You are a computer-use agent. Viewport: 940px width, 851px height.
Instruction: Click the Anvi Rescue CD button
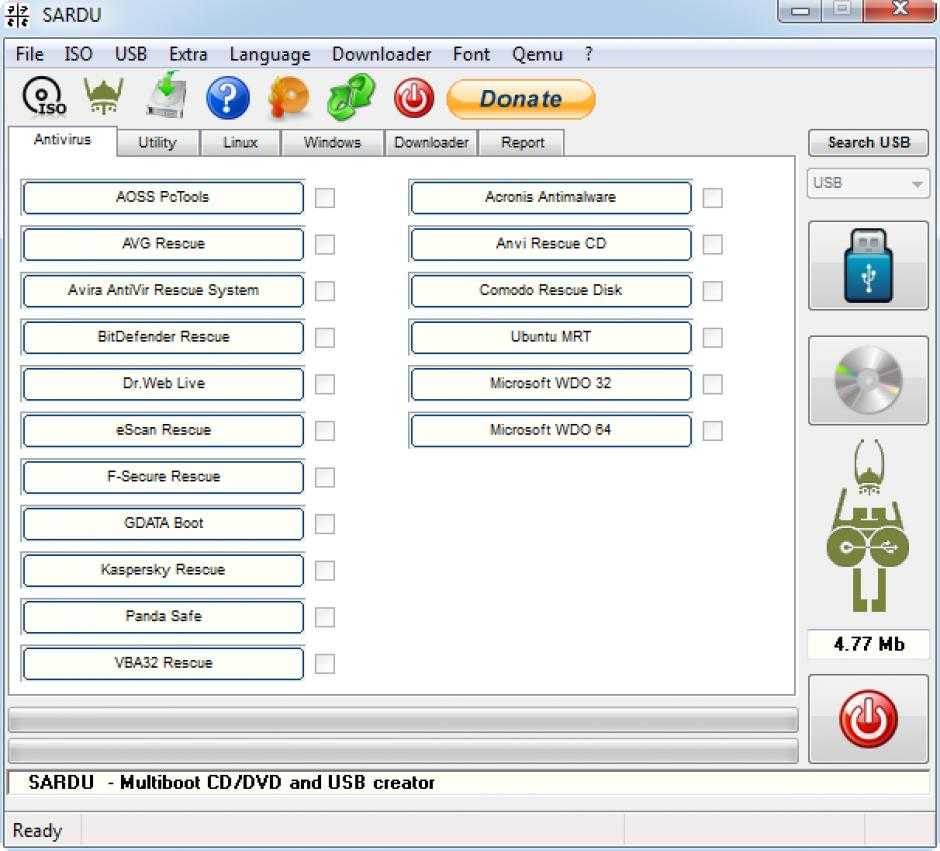551,244
